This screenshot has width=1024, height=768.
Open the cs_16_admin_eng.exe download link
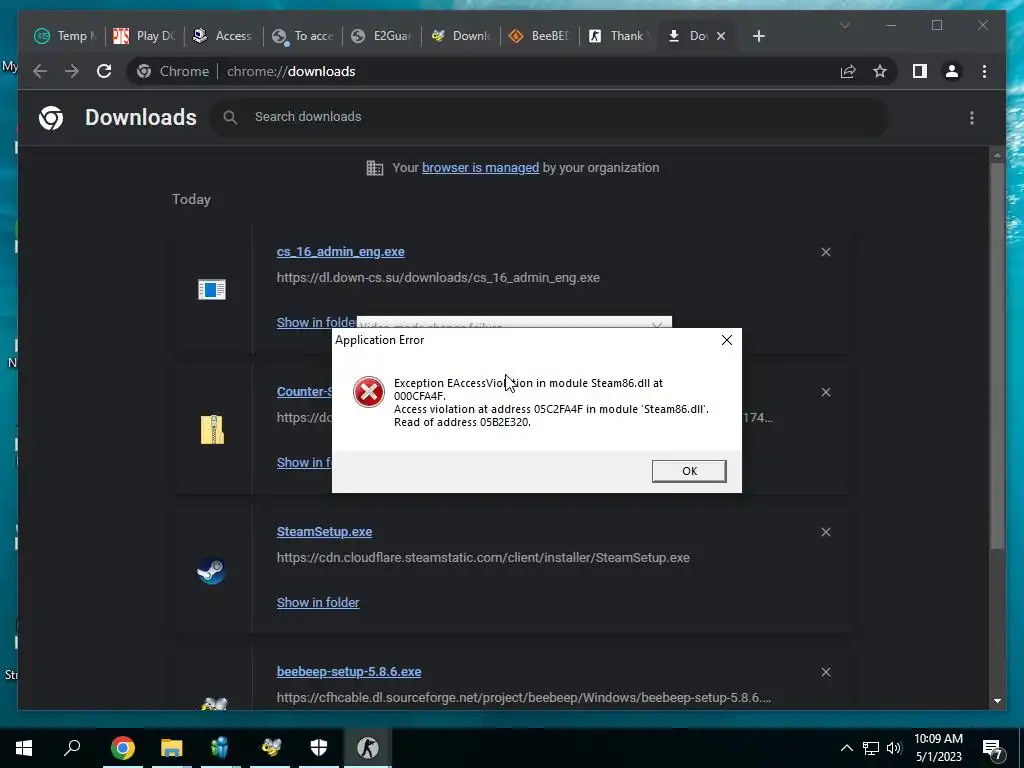(340, 251)
